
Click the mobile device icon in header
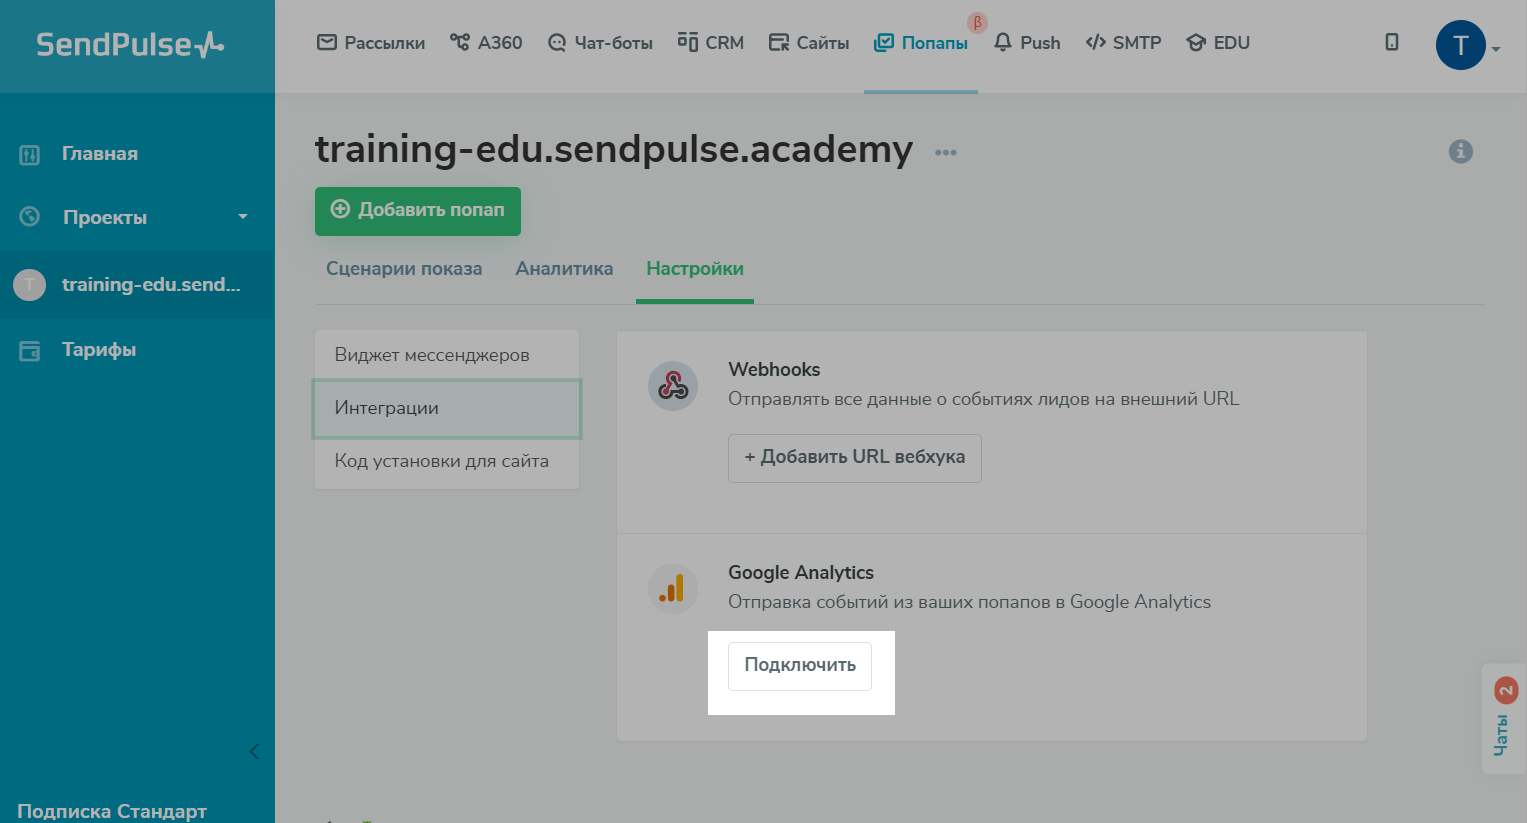tap(1391, 42)
